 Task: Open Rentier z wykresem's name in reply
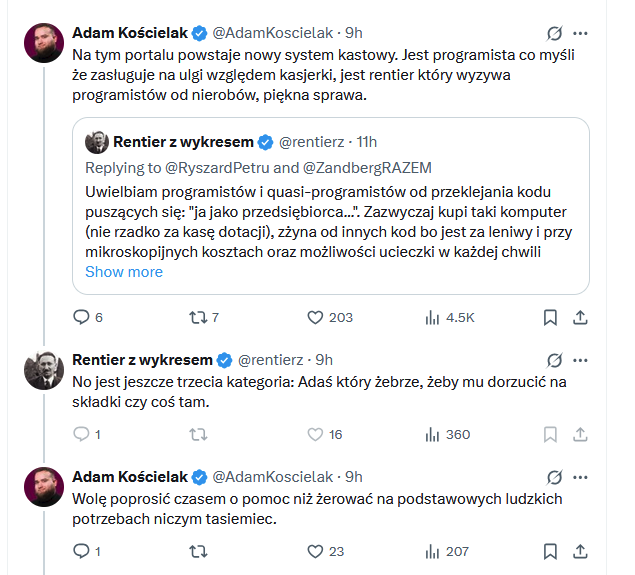coord(142,360)
